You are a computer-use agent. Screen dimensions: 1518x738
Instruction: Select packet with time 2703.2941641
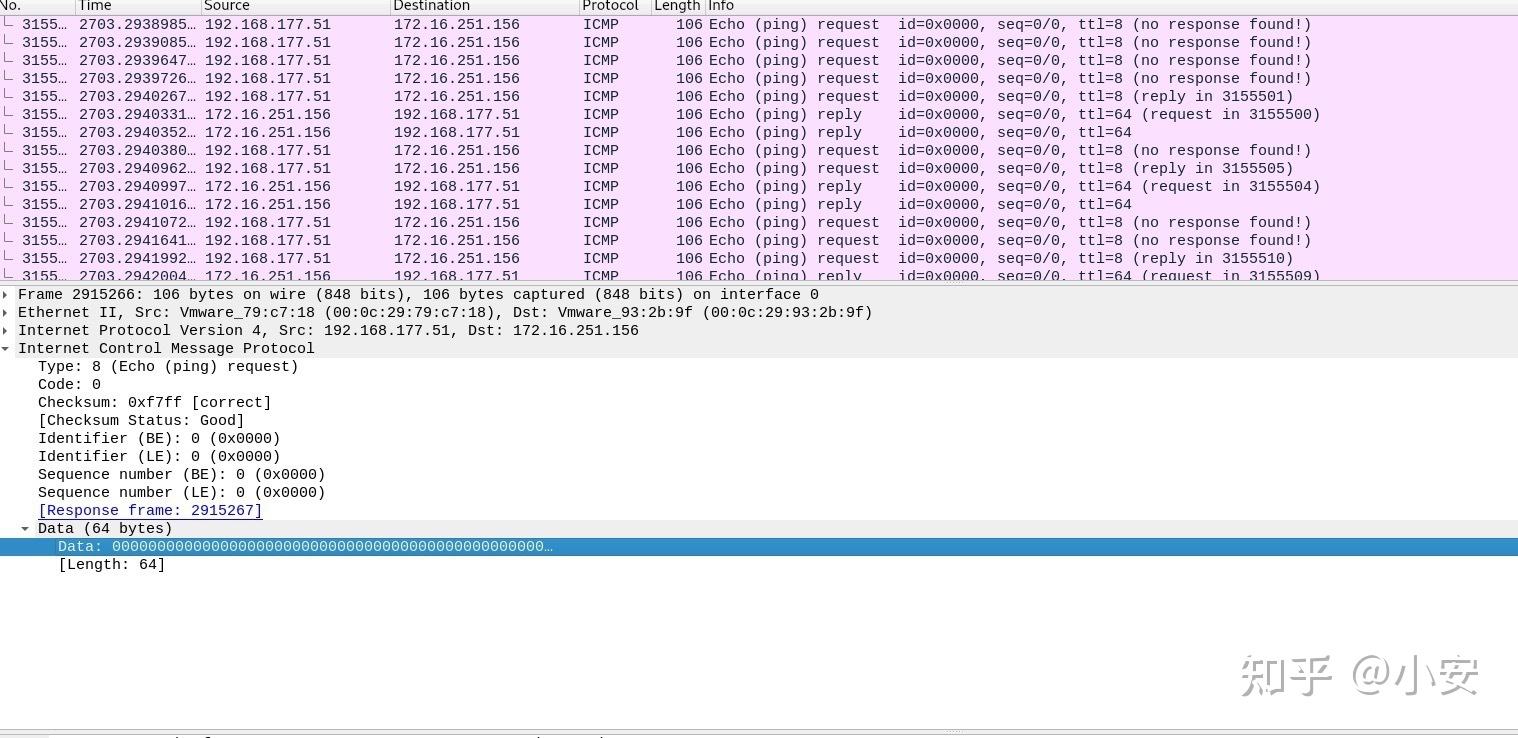pyautogui.click(x=759, y=241)
